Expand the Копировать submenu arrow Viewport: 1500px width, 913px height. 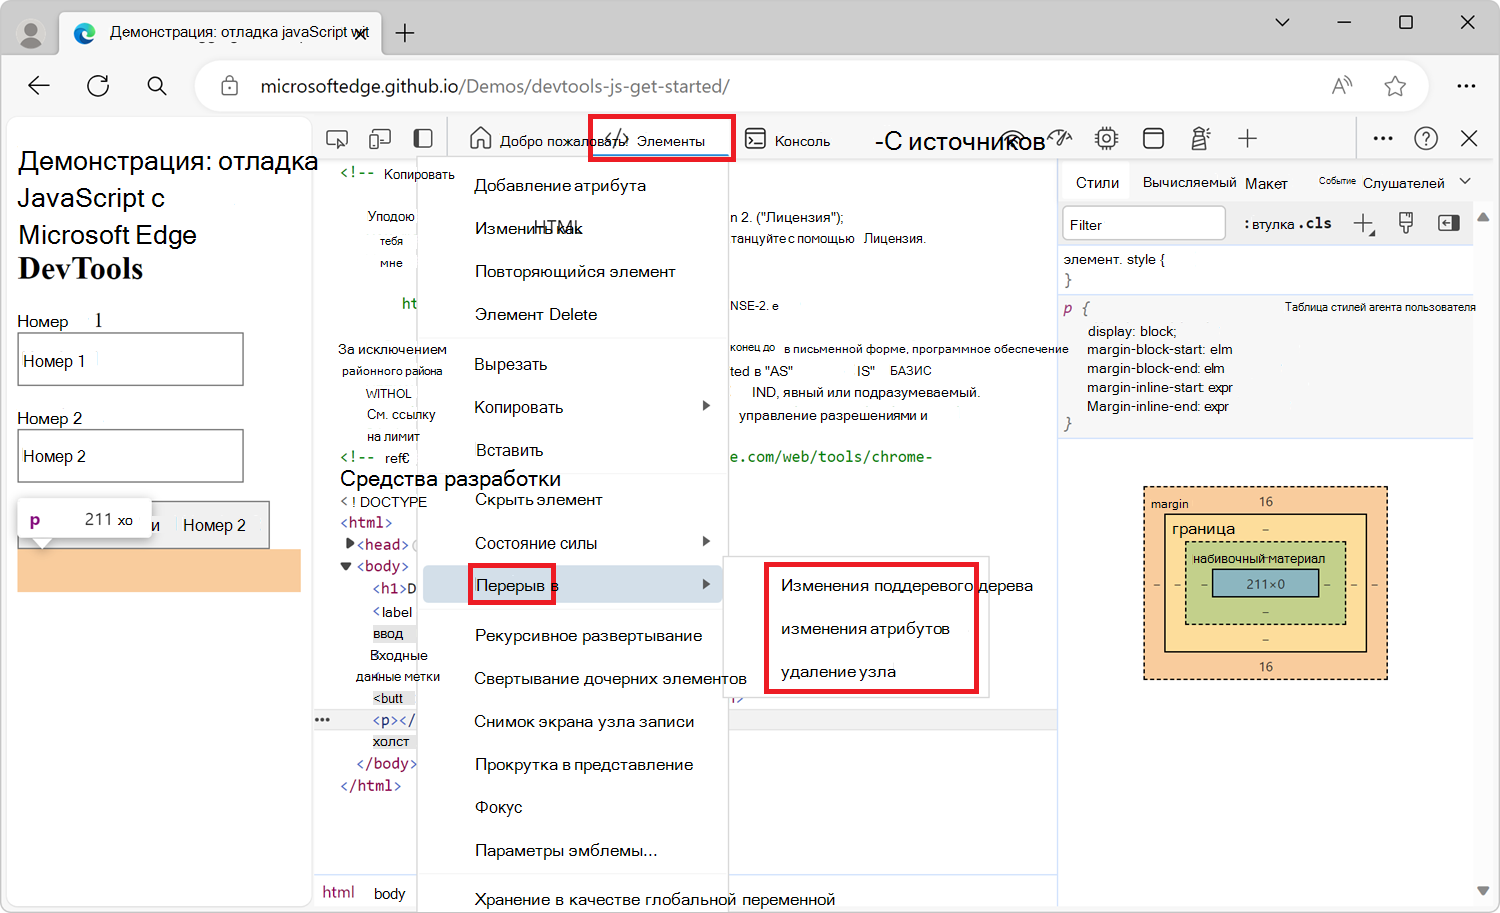[x=706, y=406]
